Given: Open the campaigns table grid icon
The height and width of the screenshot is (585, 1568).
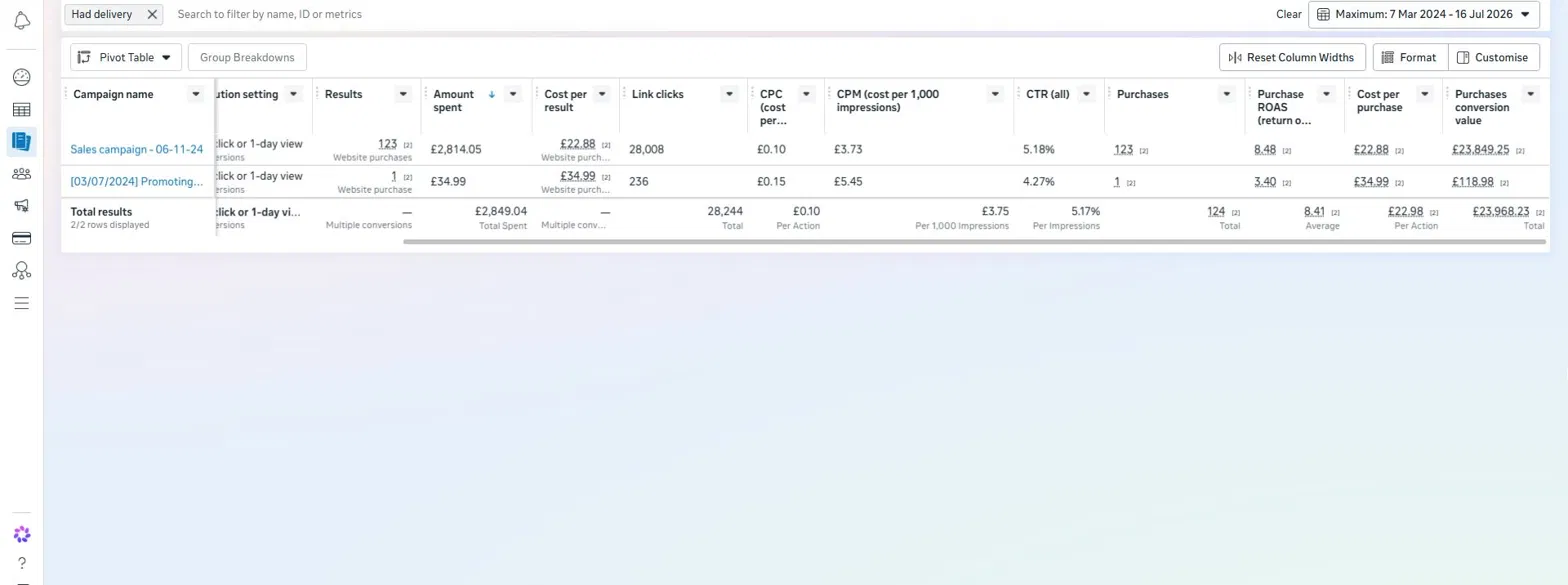Looking at the screenshot, I should [x=22, y=109].
